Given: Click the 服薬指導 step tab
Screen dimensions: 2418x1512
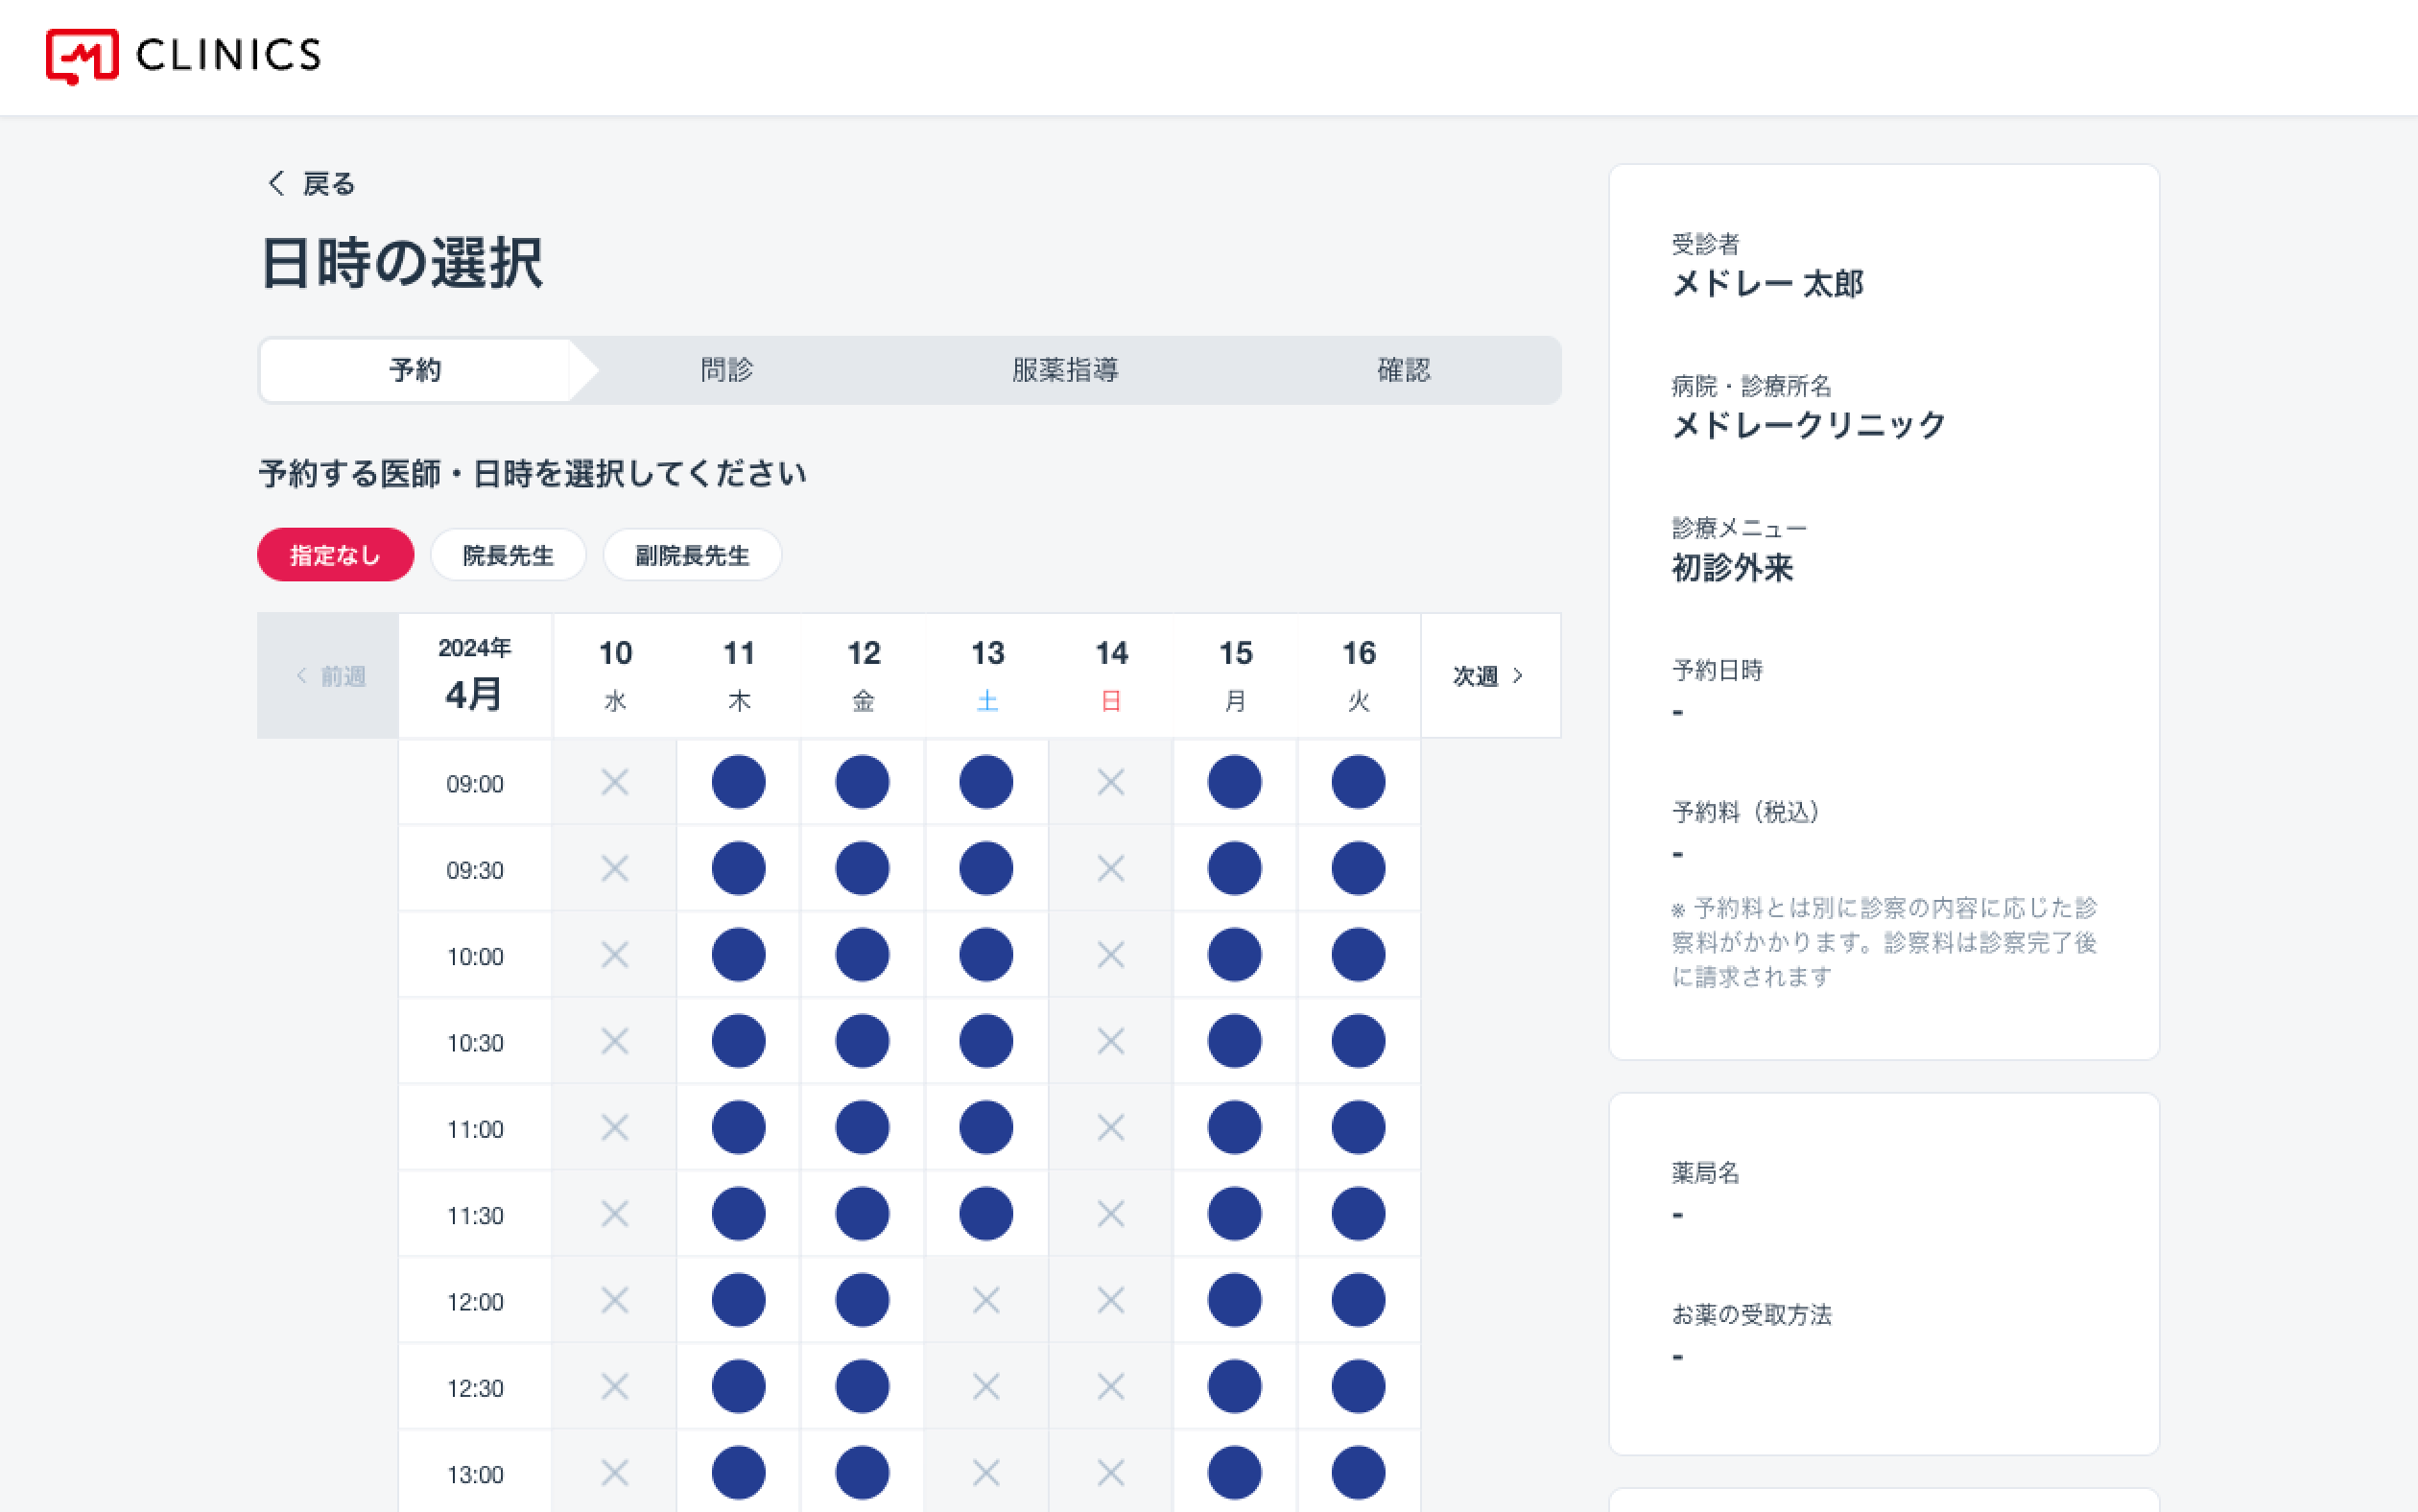Looking at the screenshot, I should (1065, 370).
